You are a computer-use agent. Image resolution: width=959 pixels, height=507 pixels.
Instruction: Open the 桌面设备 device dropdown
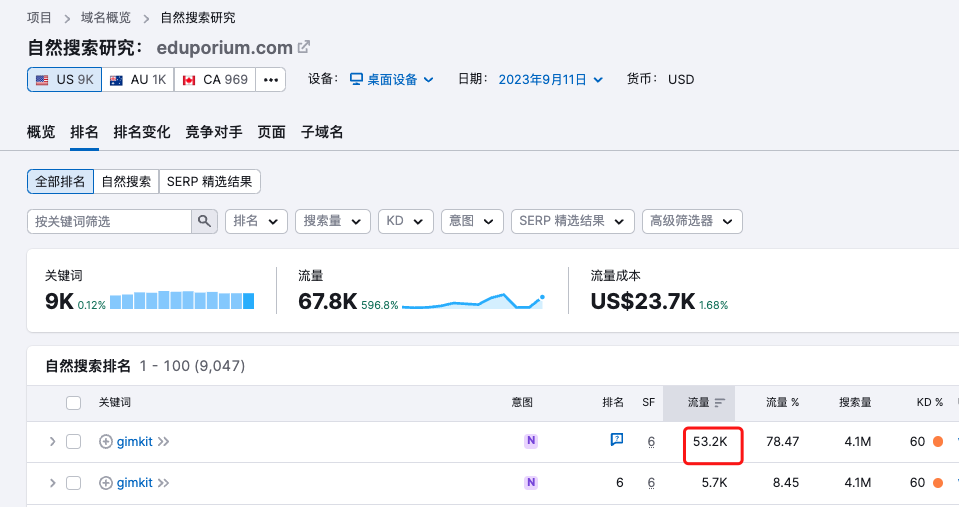391,80
